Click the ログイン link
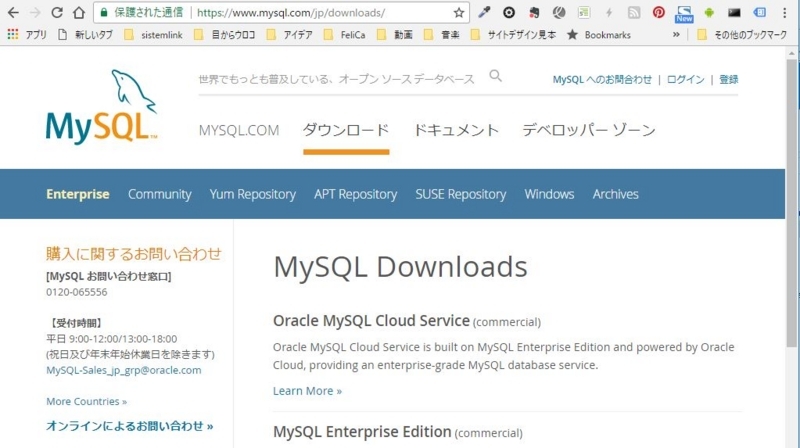The image size is (800, 448). pyautogui.click(x=685, y=80)
